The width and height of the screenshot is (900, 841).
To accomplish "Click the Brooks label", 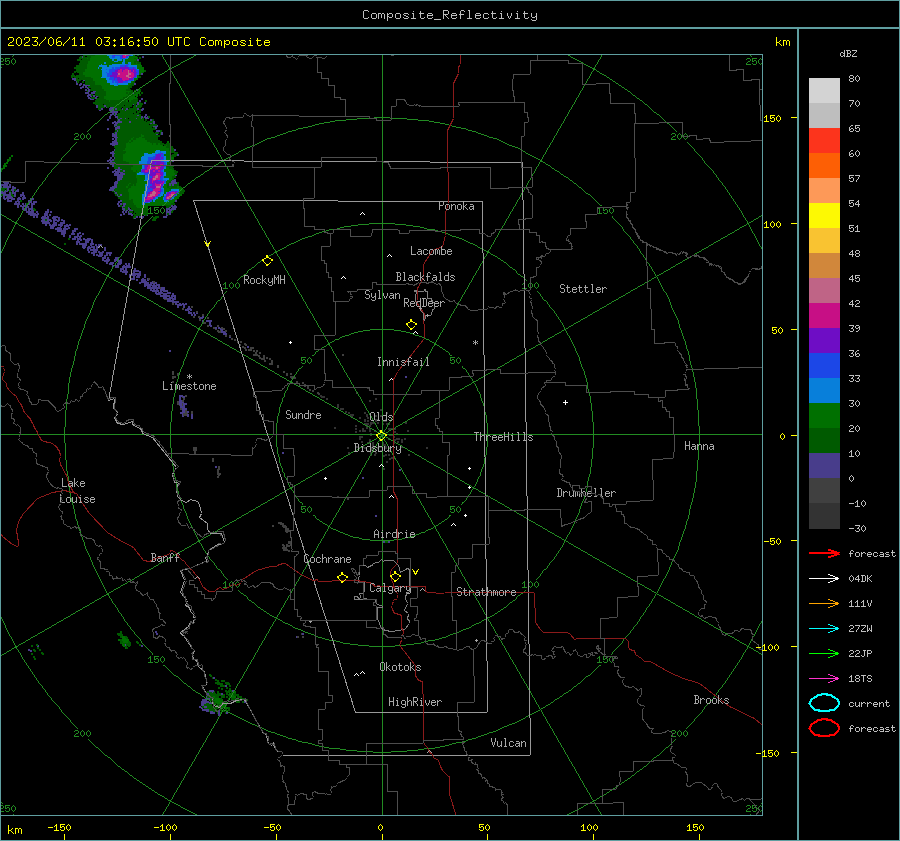I will tap(711, 700).
